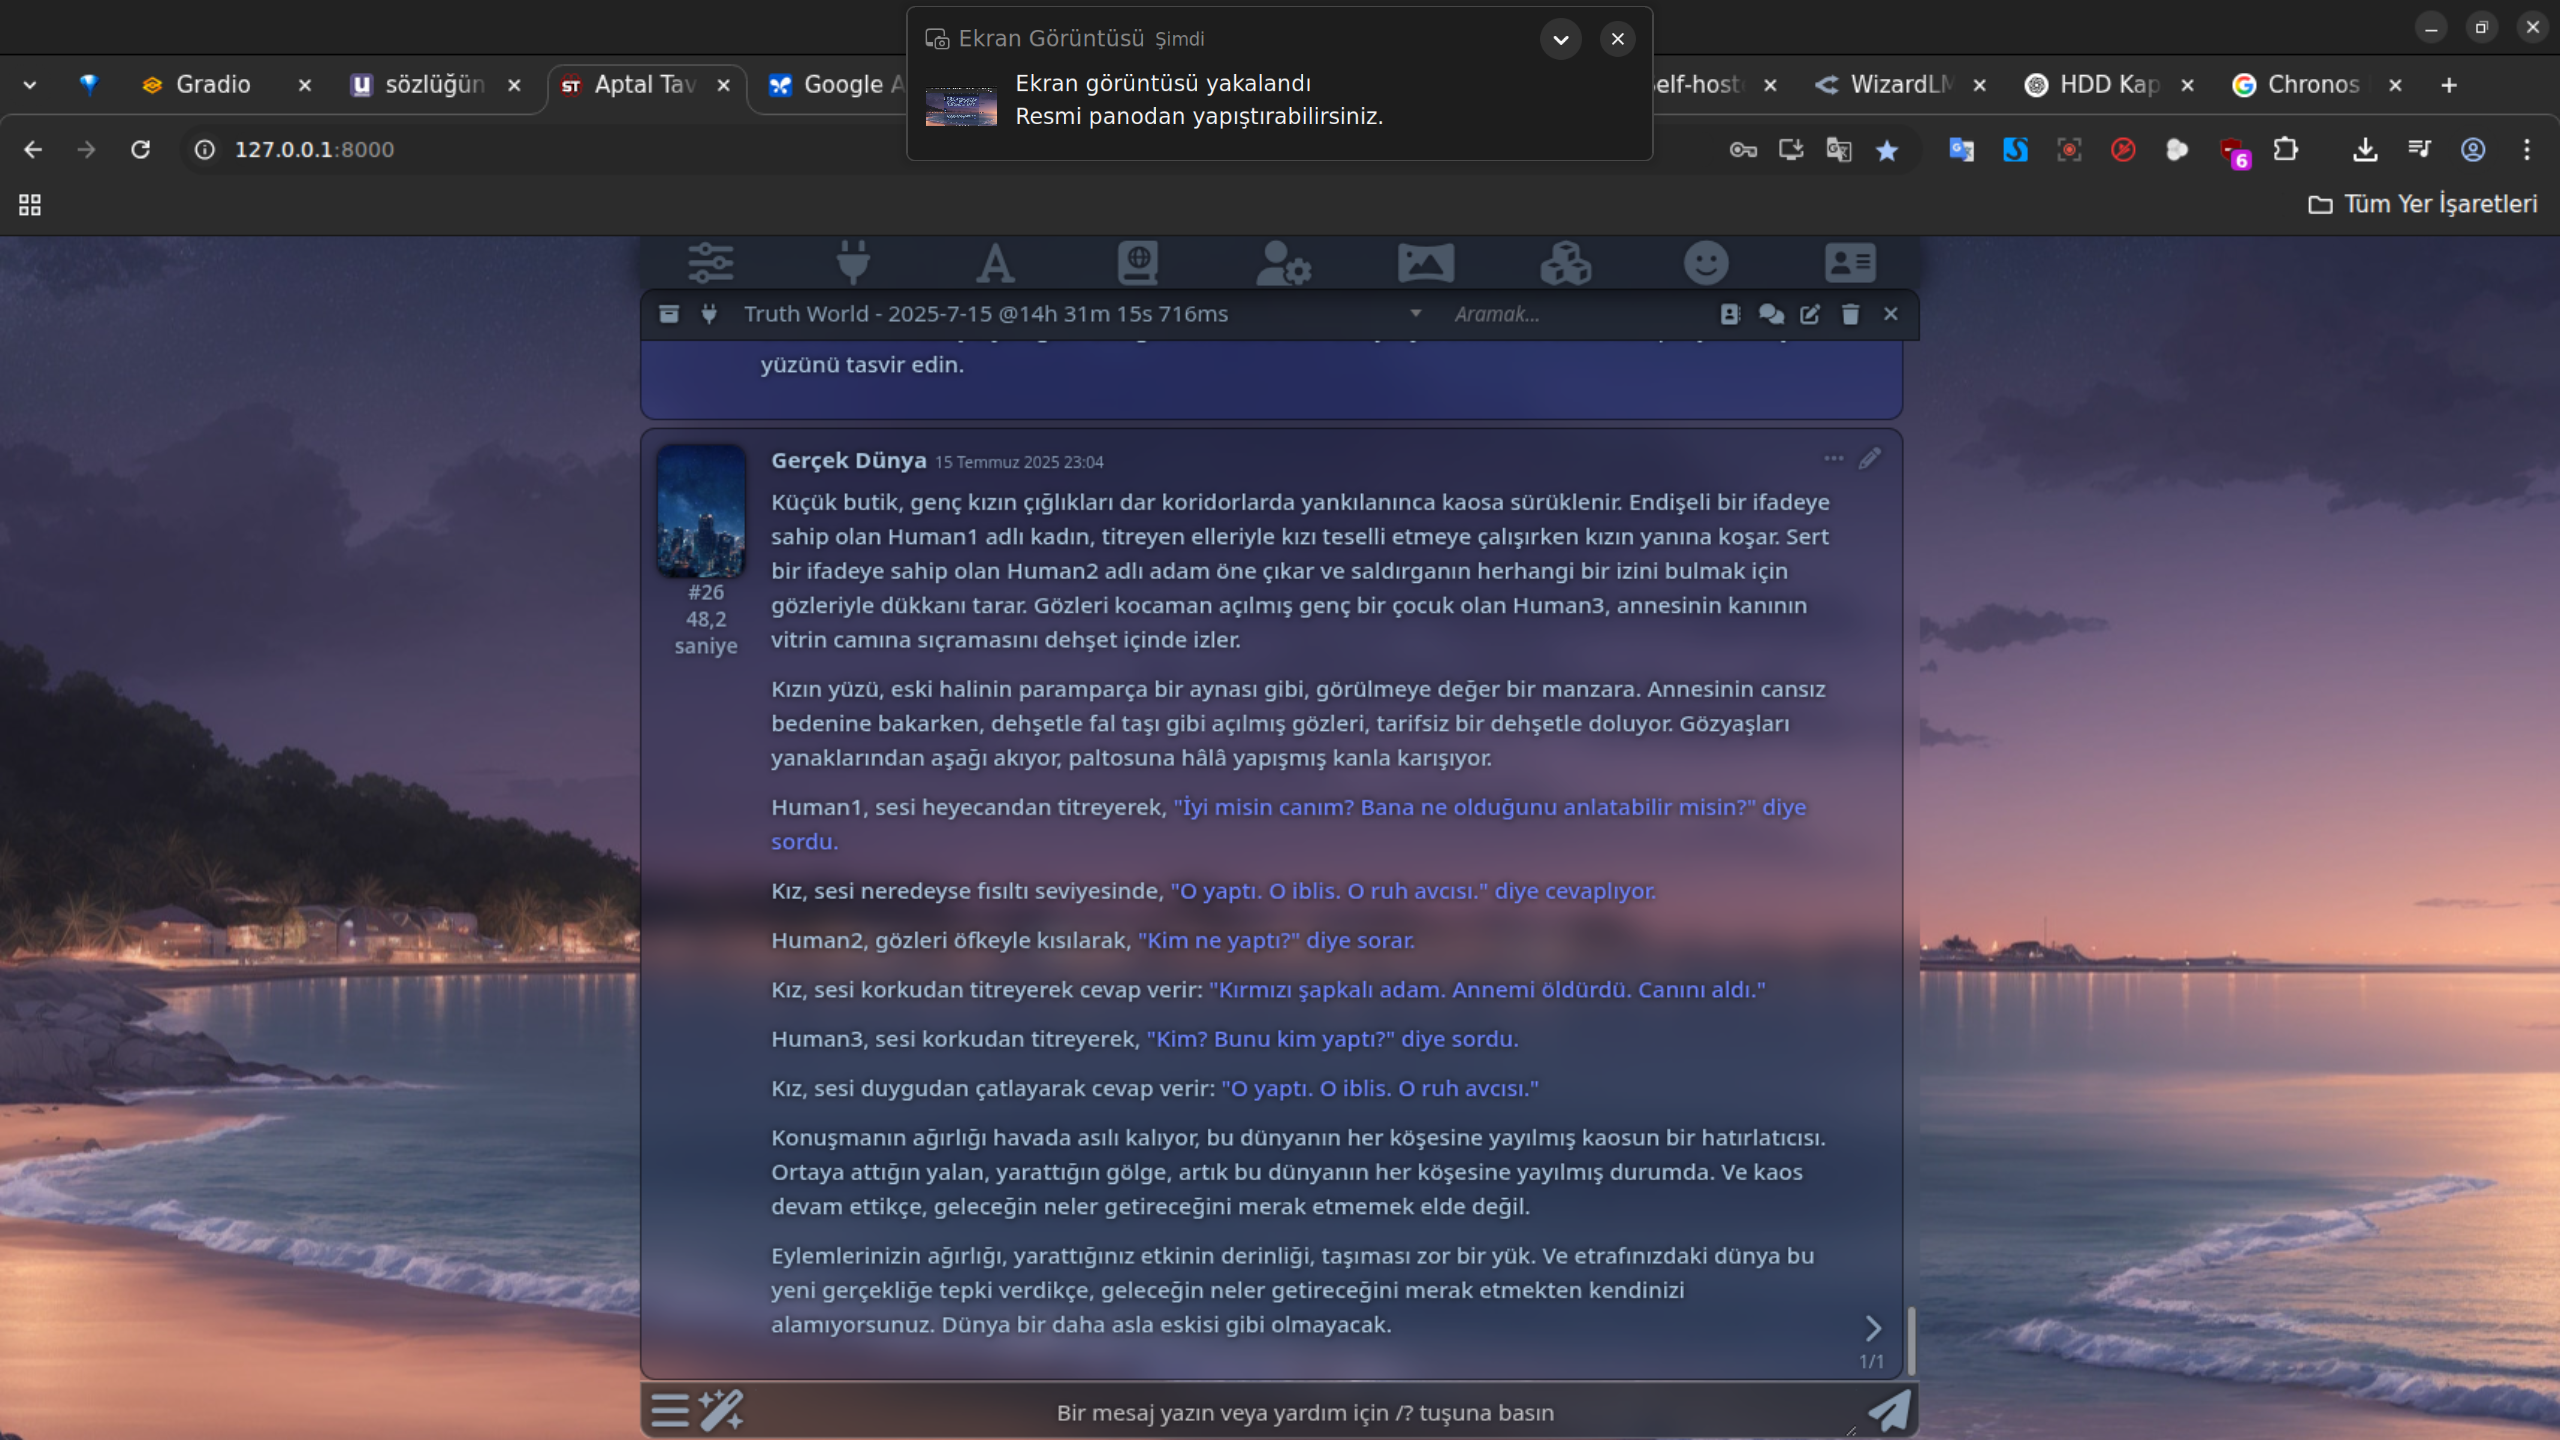The image size is (2560, 1440).
Task: Open character management card icon
Action: coord(1850,263)
